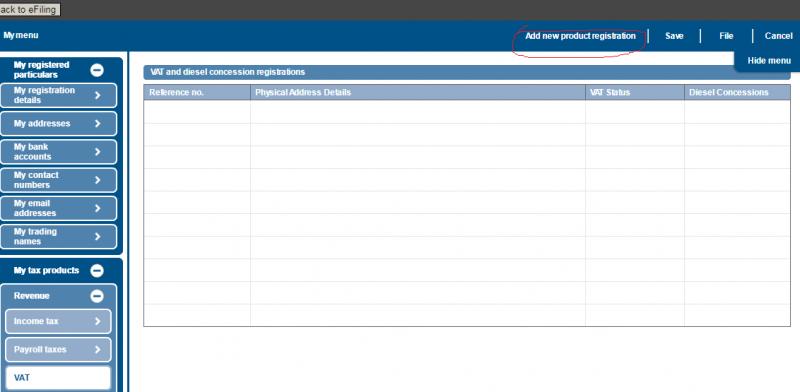Click File in the top bar
The image size is (800, 392).
pos(726,36)
